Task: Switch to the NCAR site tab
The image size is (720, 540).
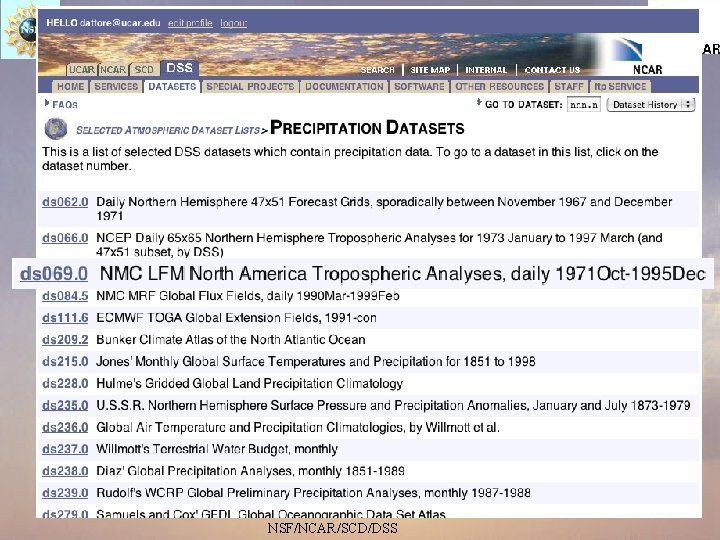Action: pos(113,70)
